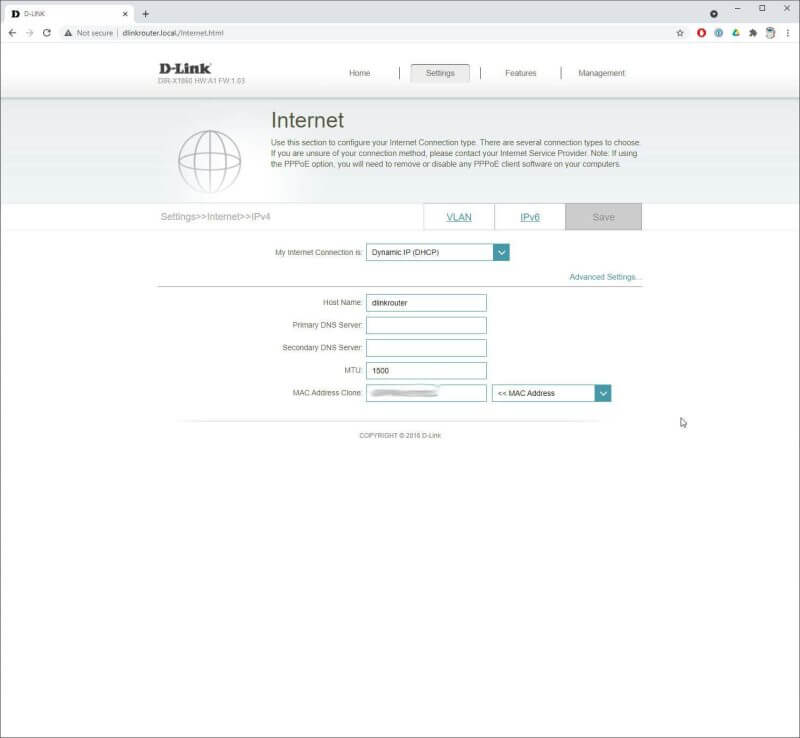Click the MTU input field
This screenshot has width=800, height=738.
click(x=427, y=371)
